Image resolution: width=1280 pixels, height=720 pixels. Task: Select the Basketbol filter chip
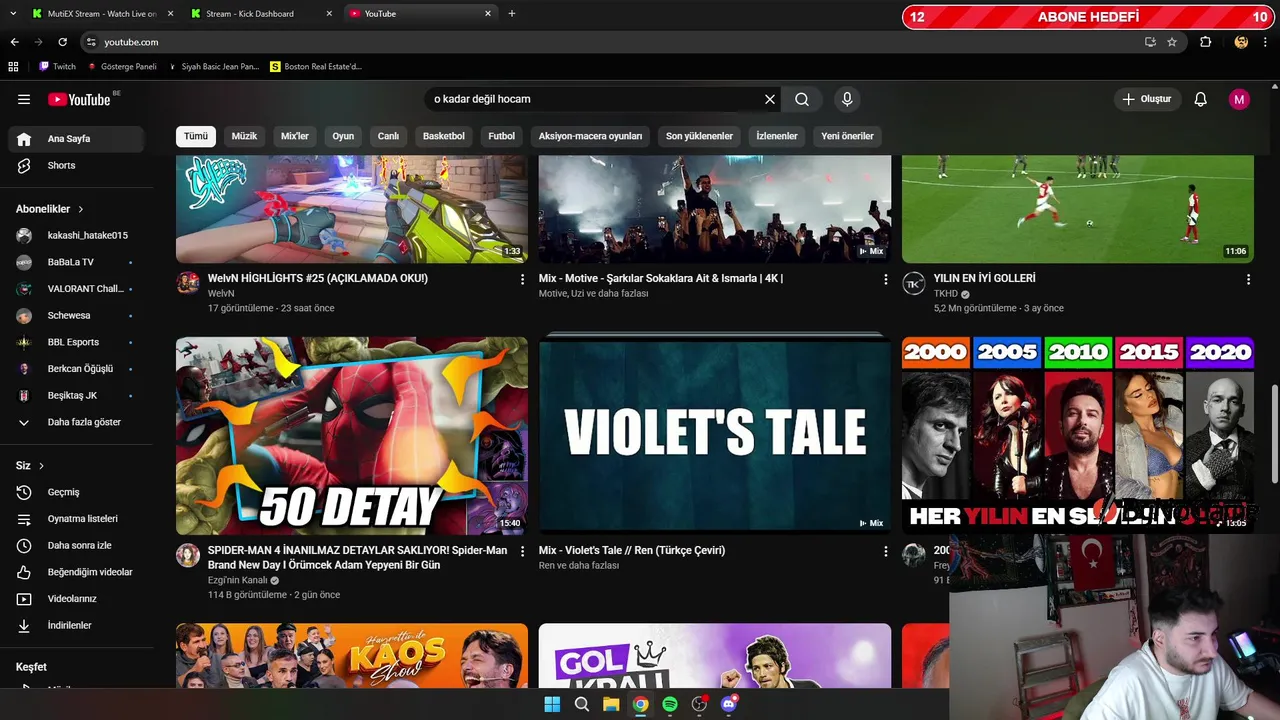(x=444, y=136)
